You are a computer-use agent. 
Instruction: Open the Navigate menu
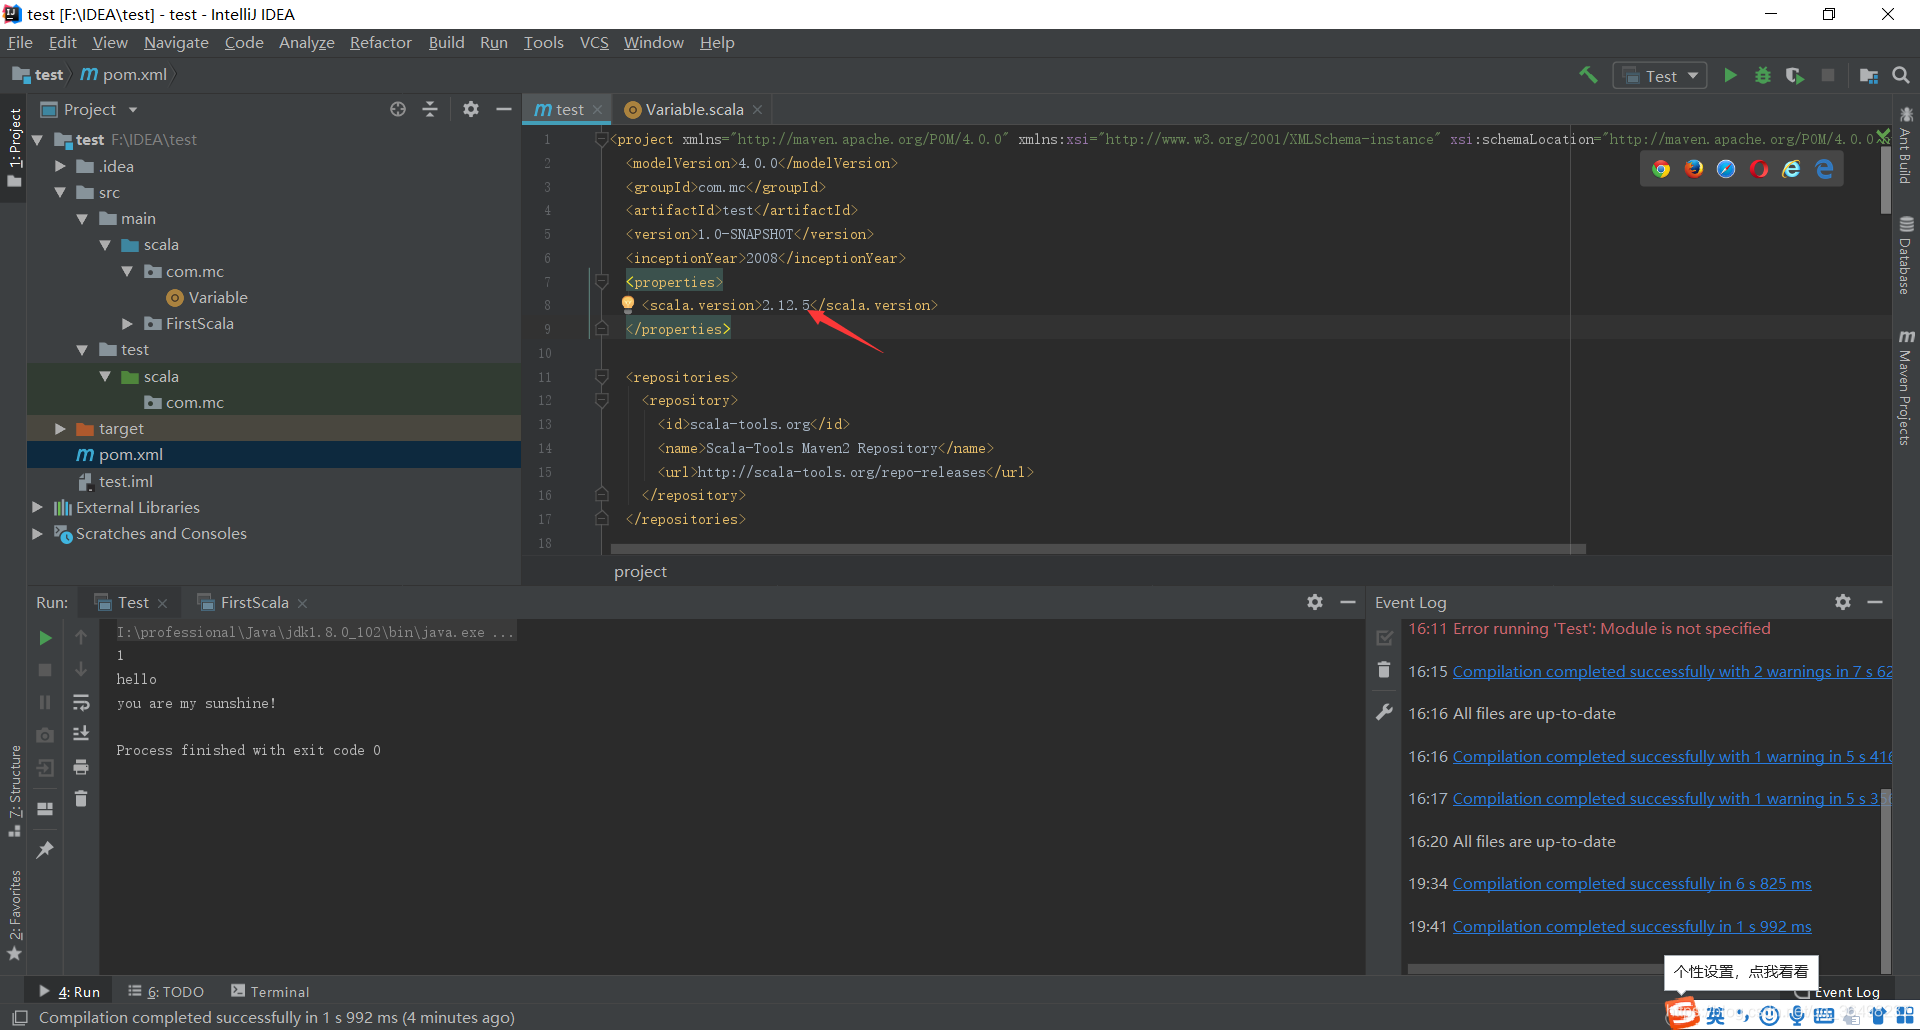(176, 42)
